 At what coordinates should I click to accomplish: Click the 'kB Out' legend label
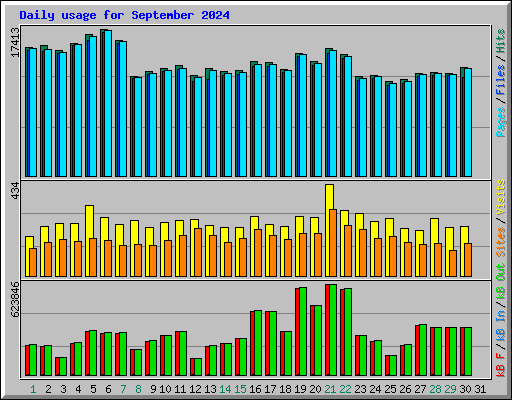click(x=500, y=281)
